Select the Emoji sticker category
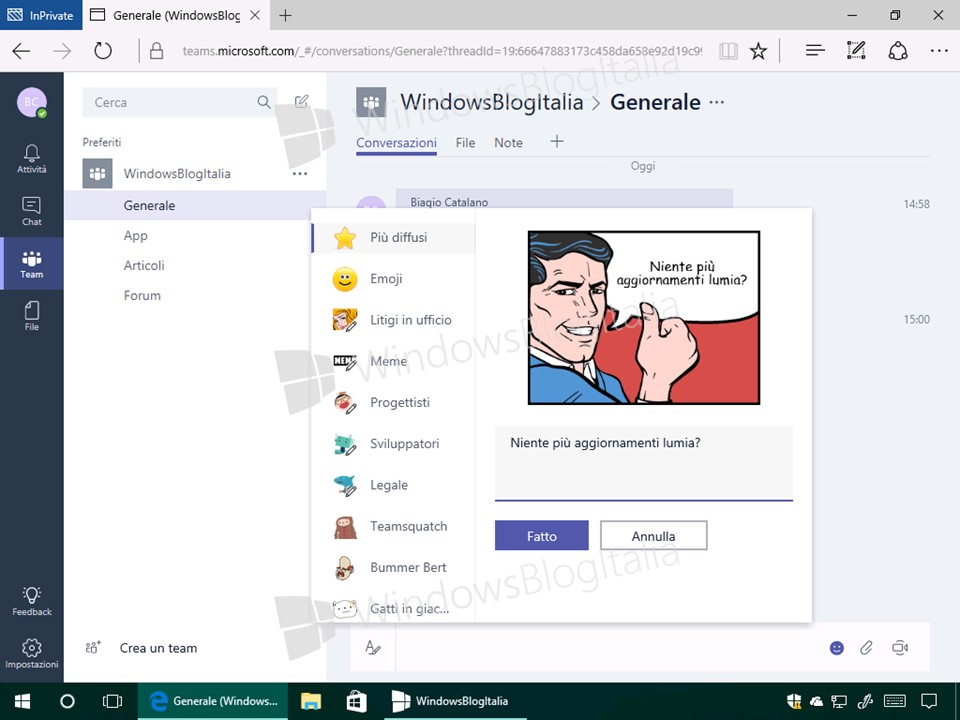 point(393,279)
